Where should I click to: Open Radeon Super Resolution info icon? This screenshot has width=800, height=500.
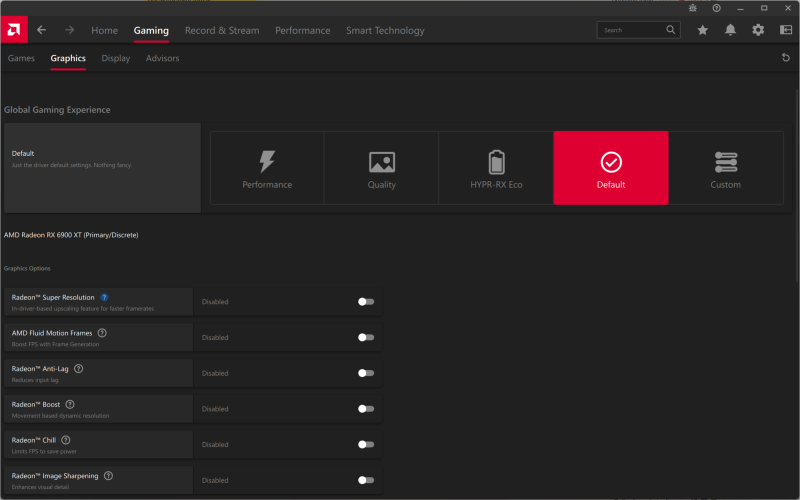(x=104, y=297)
